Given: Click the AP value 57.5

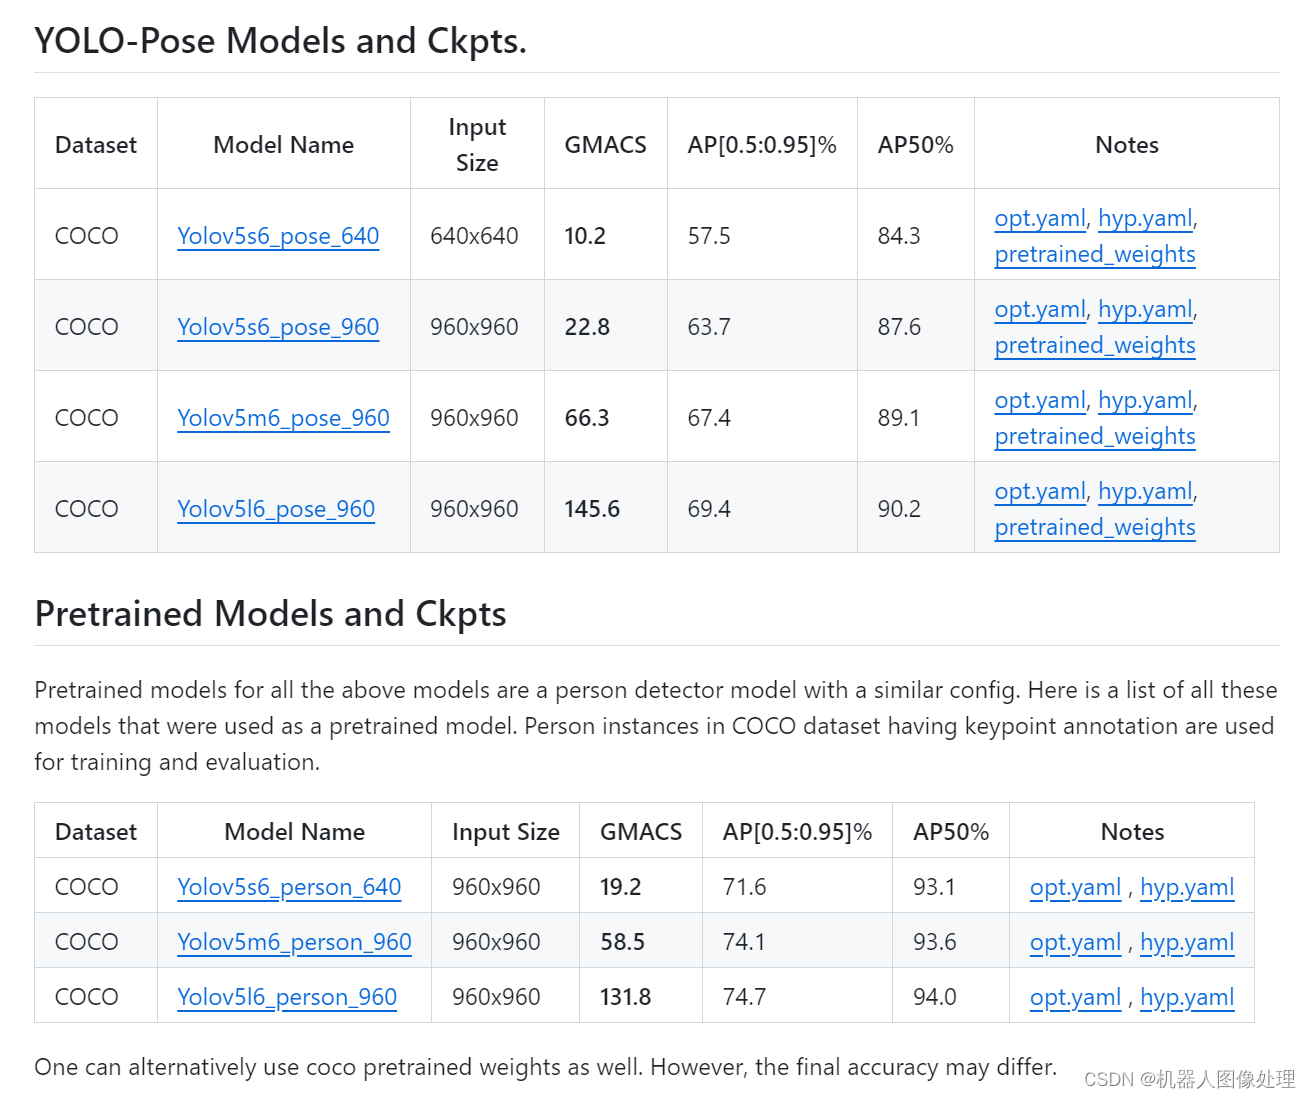Looking at the screenshot, I should click(709, 236).
